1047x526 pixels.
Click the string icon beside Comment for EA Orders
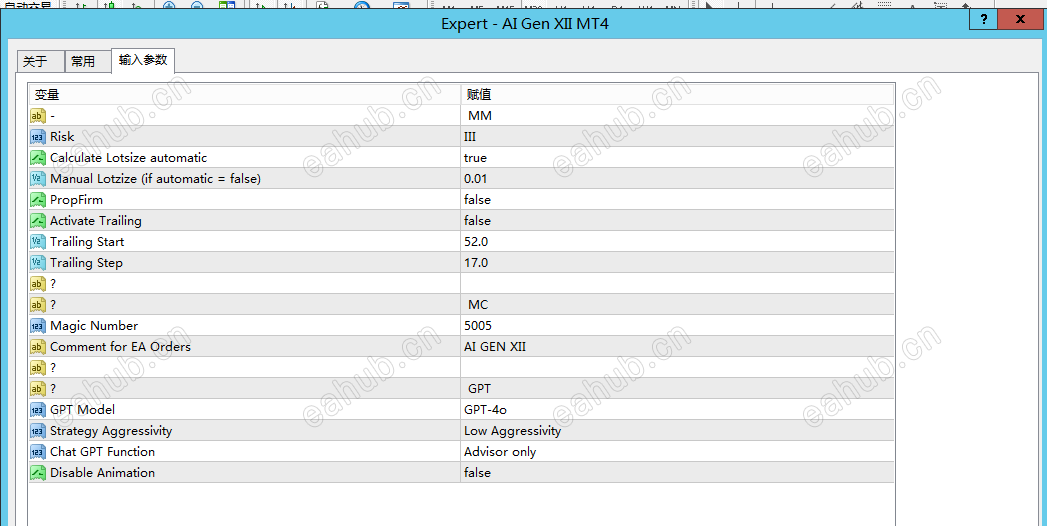click(x=37, y=347)
